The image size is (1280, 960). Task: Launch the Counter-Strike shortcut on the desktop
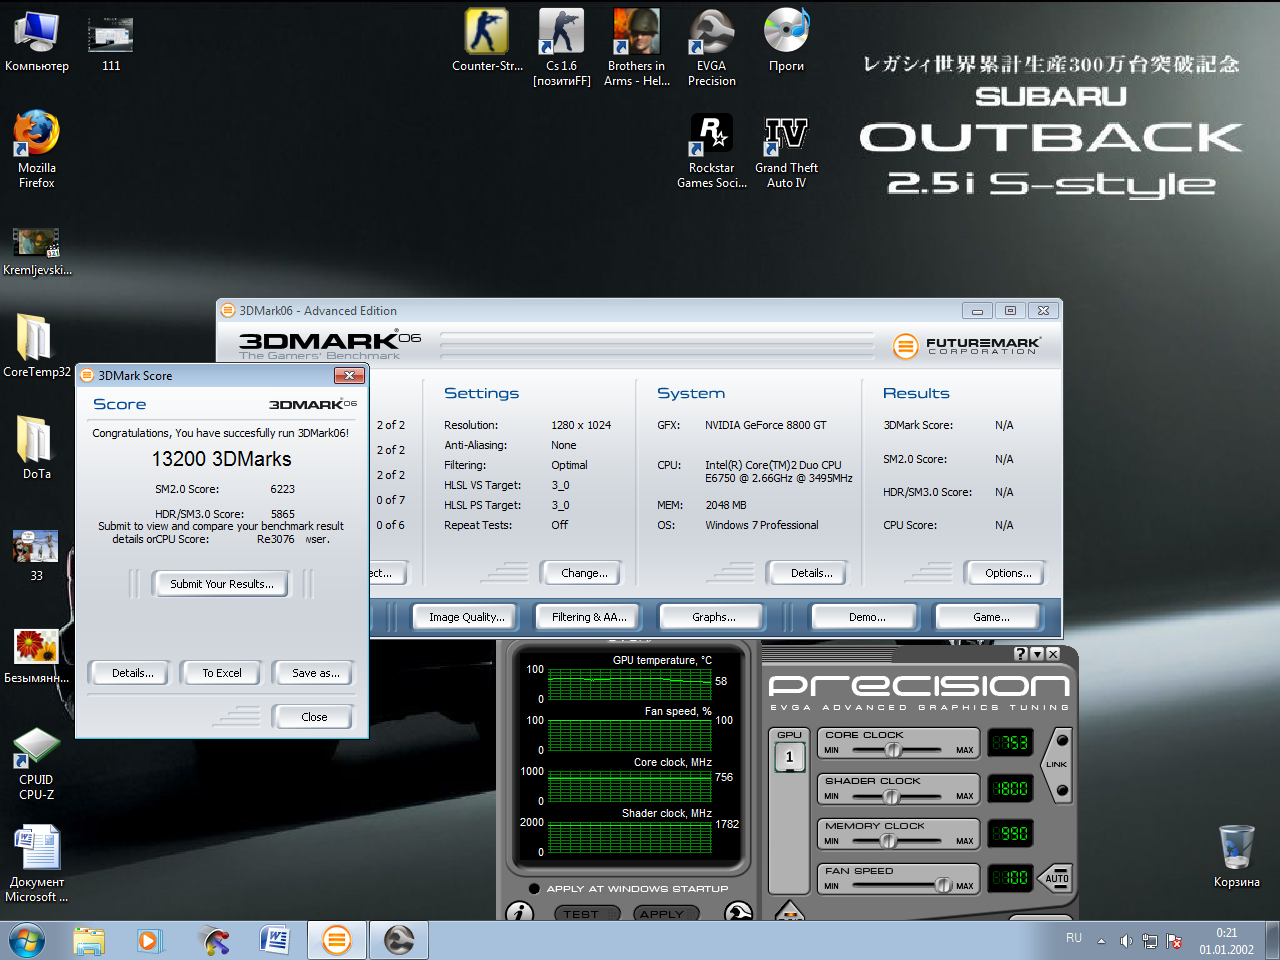487,42
